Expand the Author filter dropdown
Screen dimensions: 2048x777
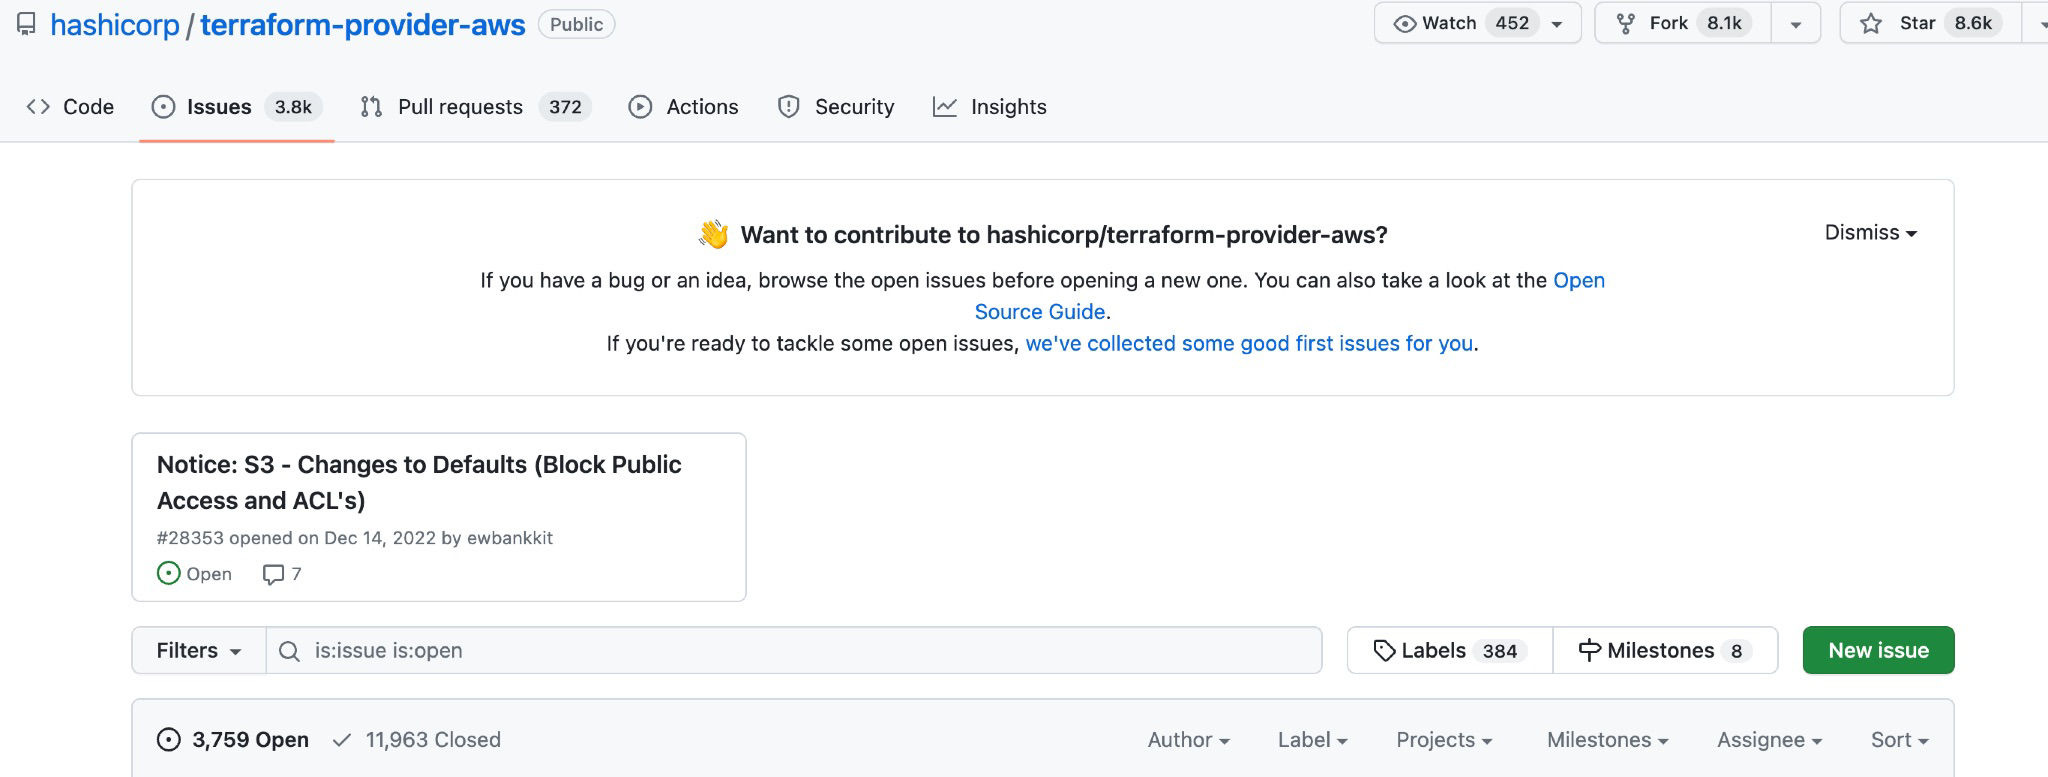(x=1188, y=740)
